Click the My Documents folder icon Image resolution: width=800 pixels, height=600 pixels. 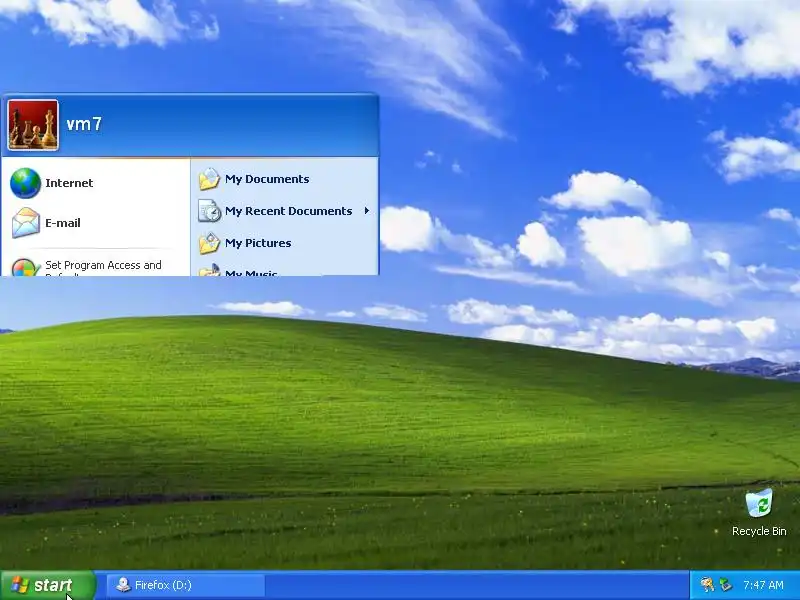[x=209, y=179]
